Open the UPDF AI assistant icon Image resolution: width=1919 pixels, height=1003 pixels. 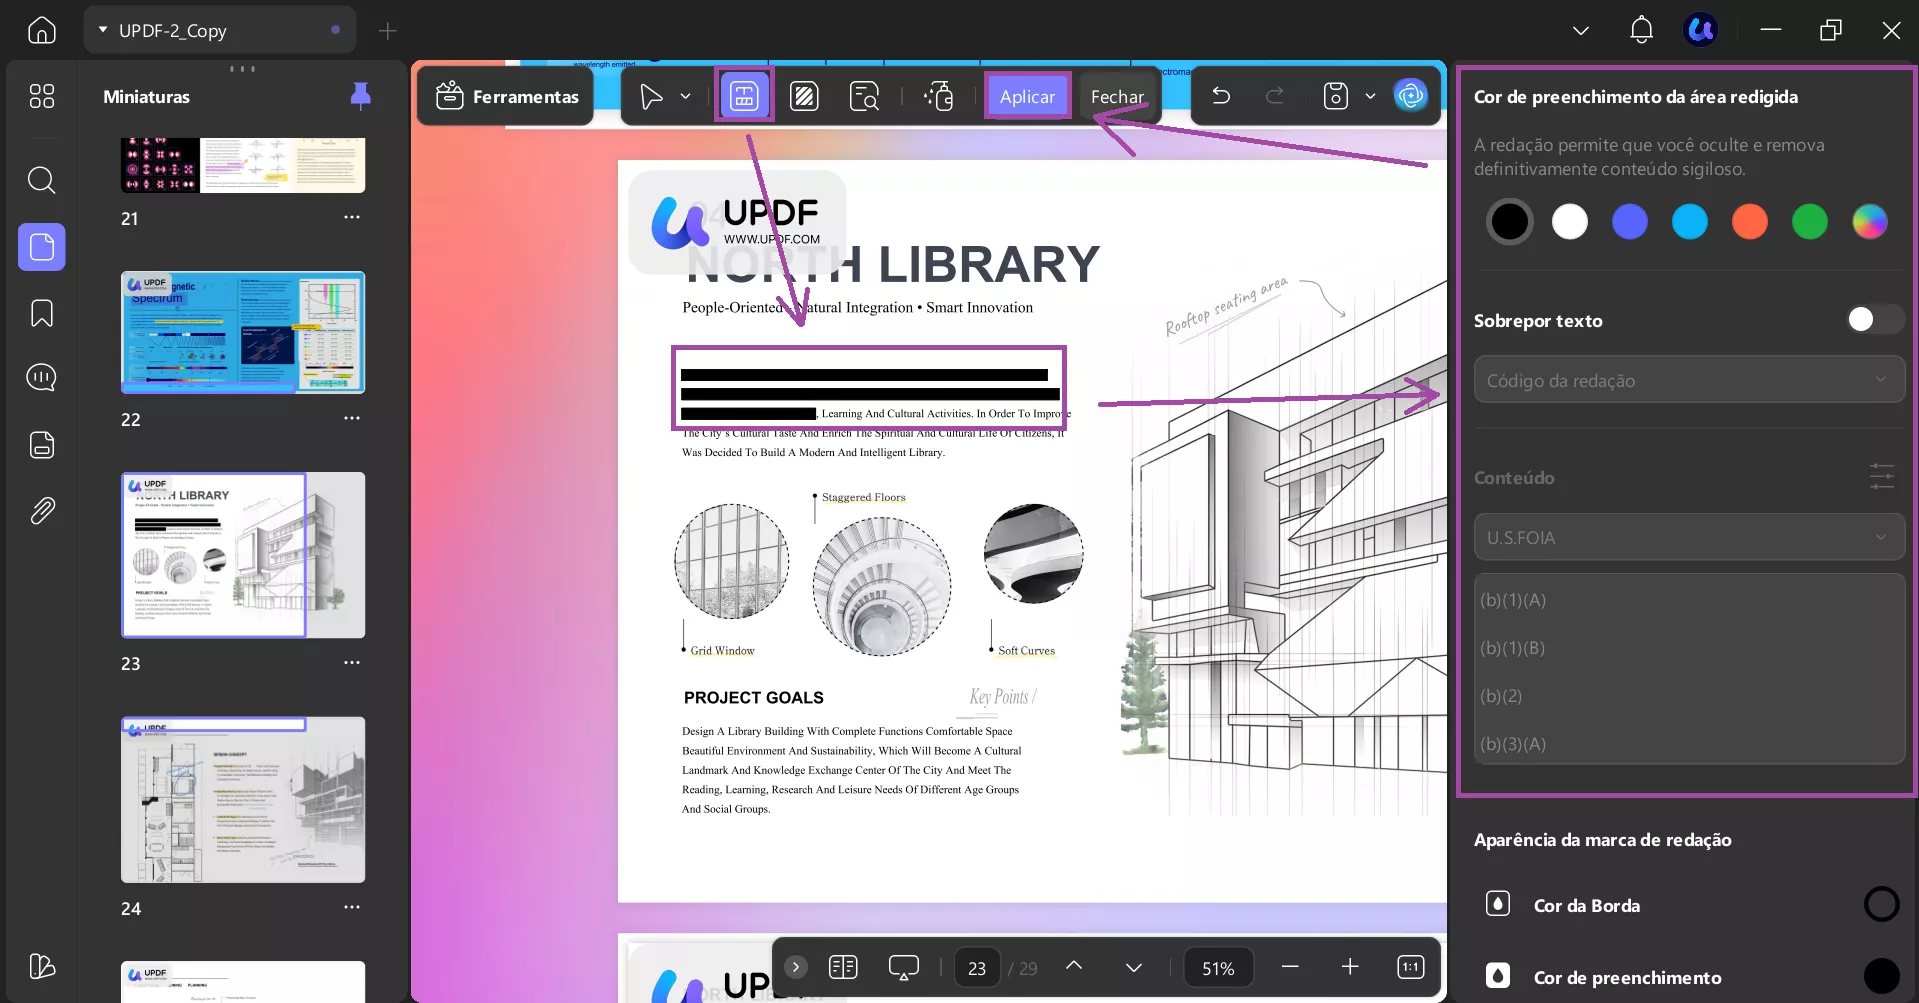(1411, 96)
